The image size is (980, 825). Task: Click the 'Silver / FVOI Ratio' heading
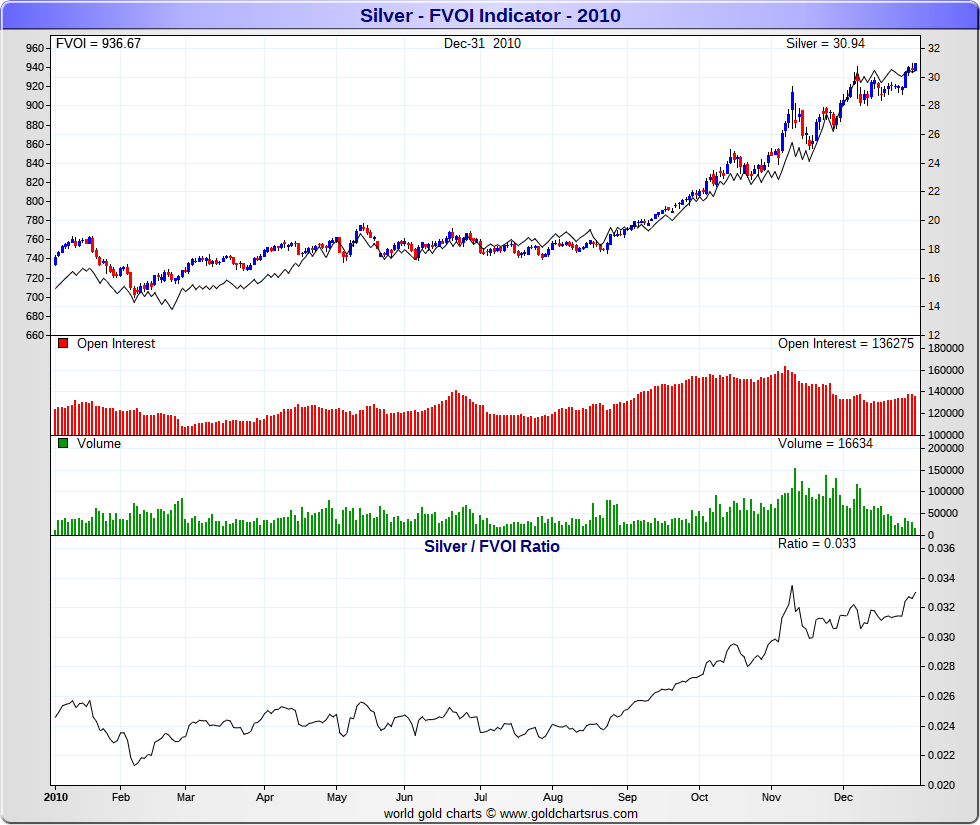click(492, 546)
